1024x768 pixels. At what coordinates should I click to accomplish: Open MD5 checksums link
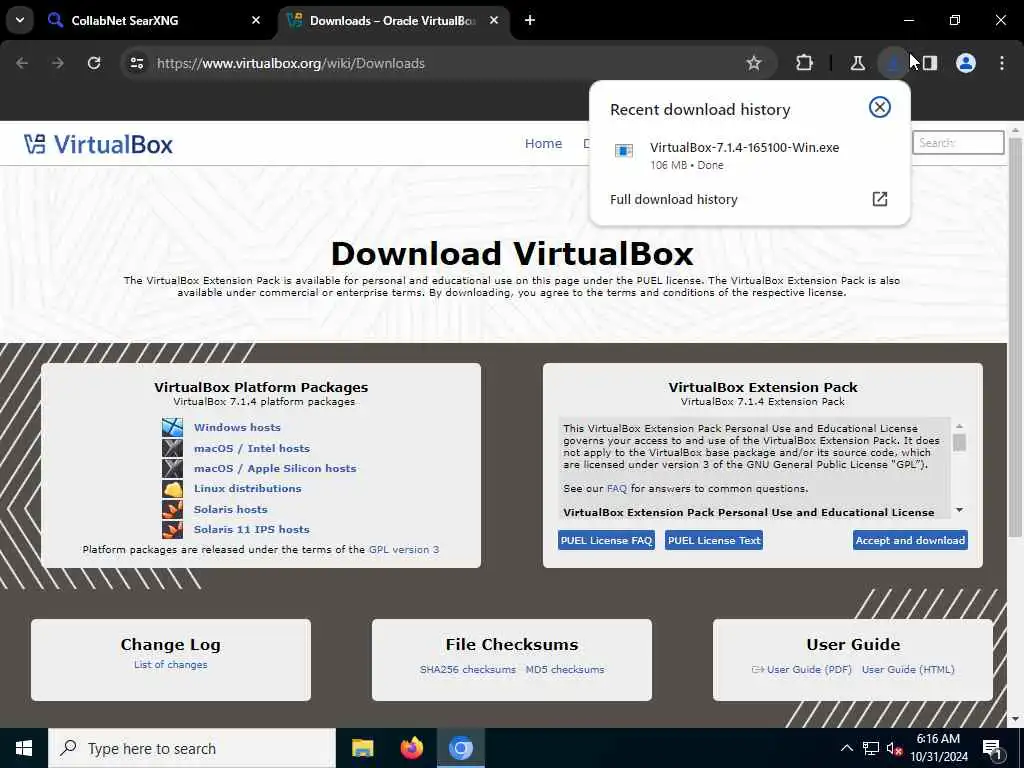tap(565, 669)
